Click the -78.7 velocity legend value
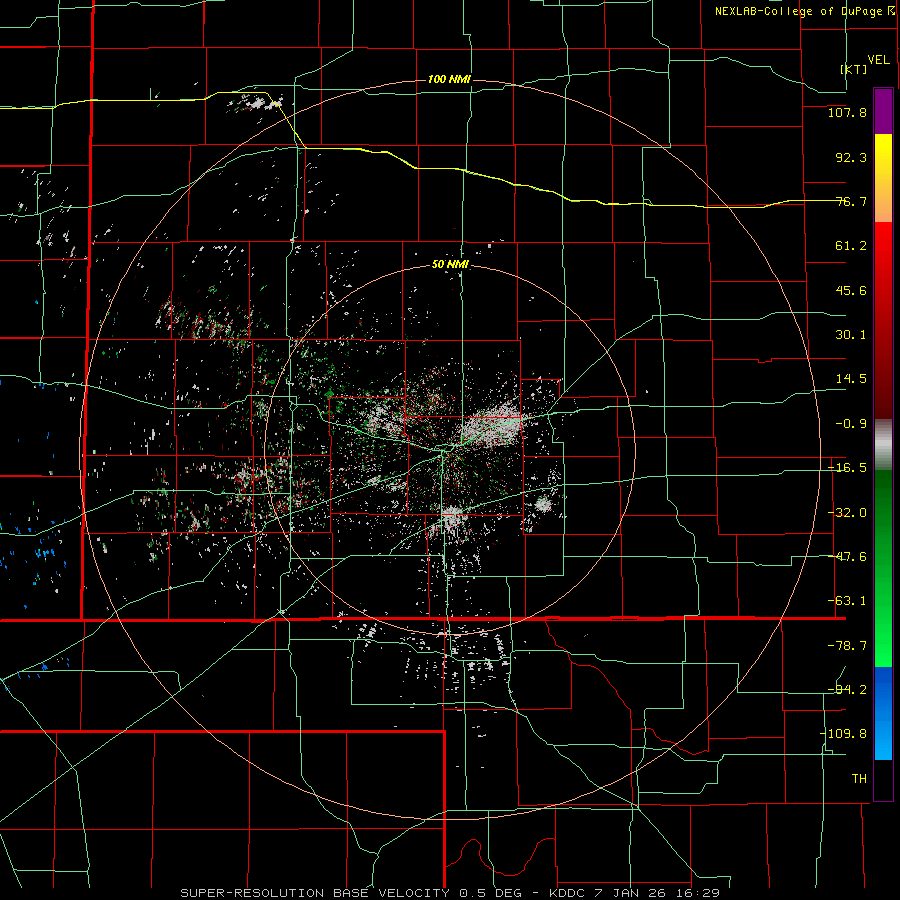900x900 pixels. coord(847,646)
